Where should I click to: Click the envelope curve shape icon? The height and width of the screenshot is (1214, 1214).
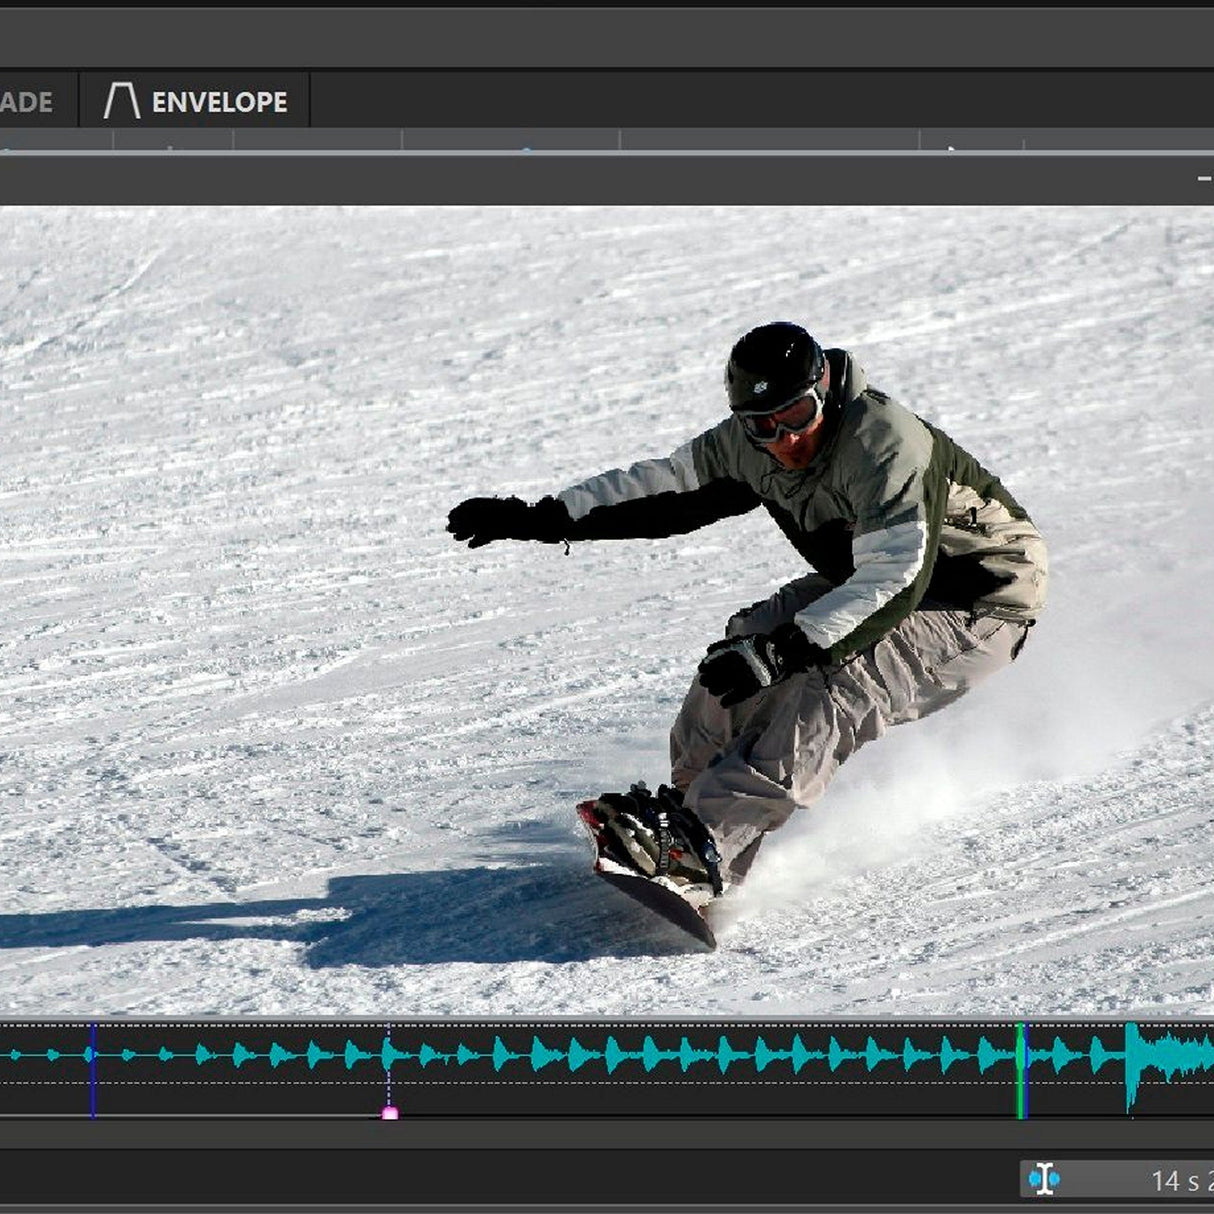pyautogui.click(x=122, y=101)
